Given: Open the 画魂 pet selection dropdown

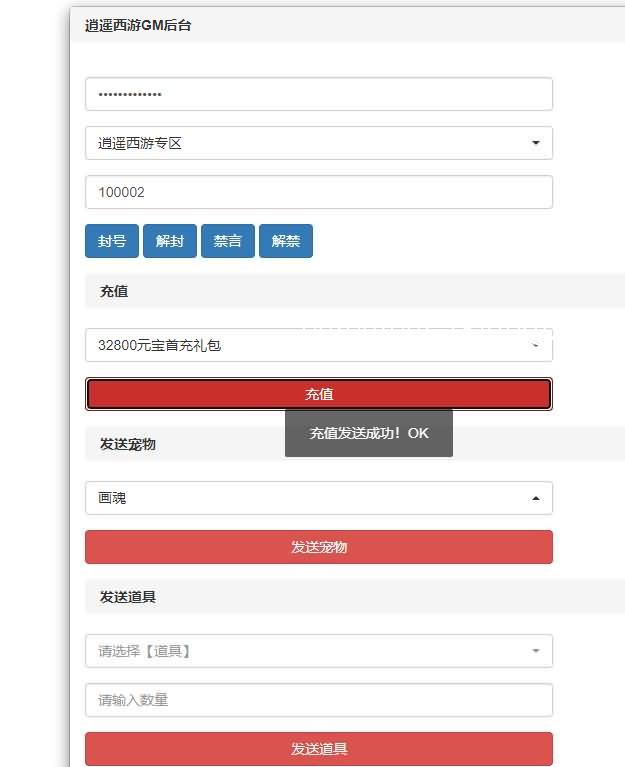Looking at the screenshot, I should pyautogui.click(x=319, y=498).
